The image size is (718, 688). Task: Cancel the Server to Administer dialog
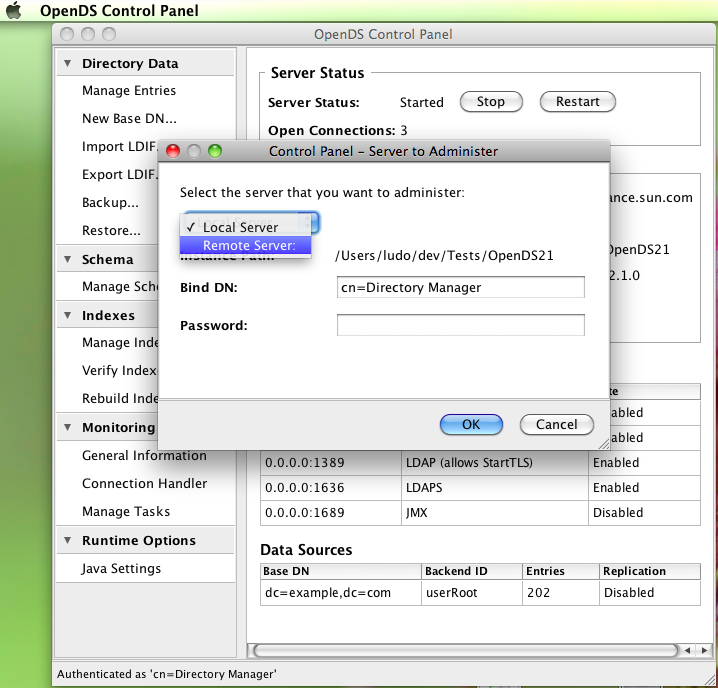556,425
